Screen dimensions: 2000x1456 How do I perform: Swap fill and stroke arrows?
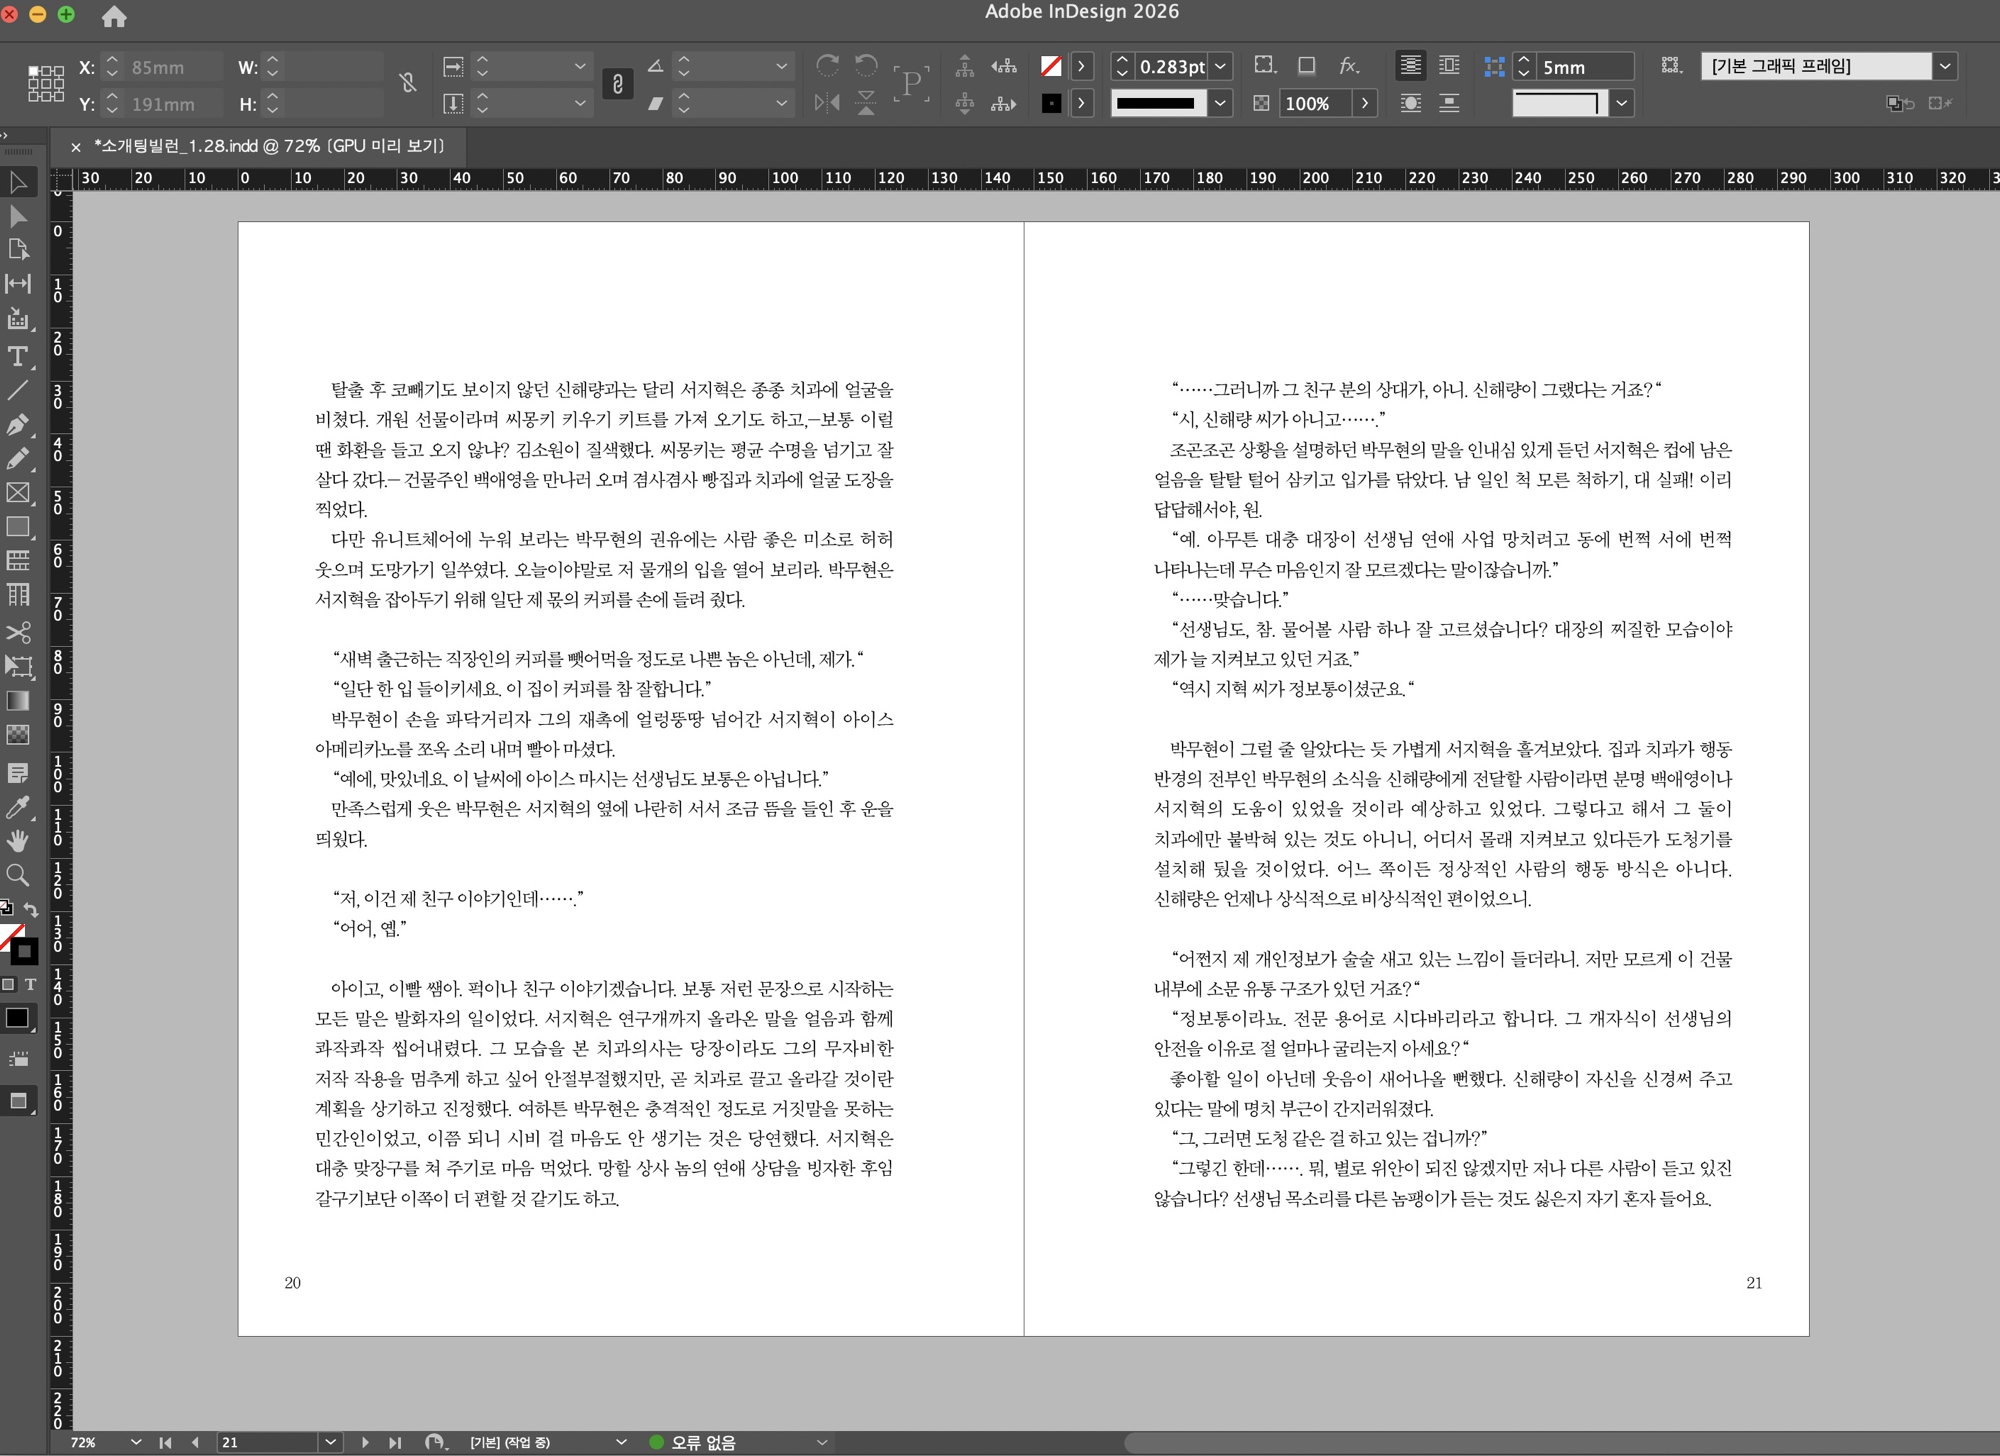(31, 910)
